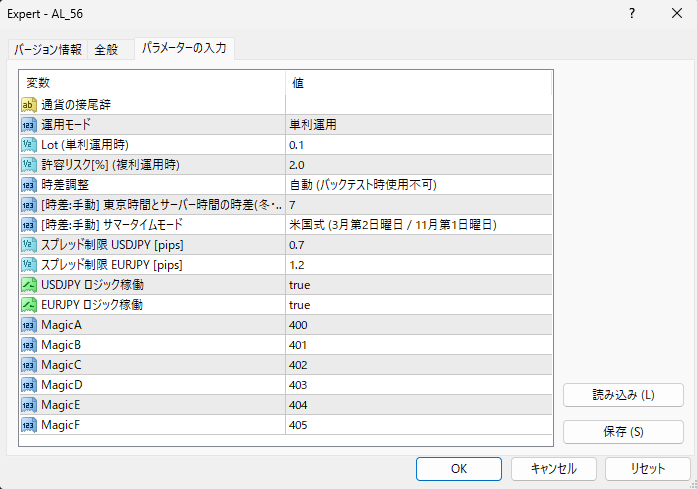Click the icon next to EURJPY ロジック稼働
Screen dimensions: 697x489
(x=29, y=304)
